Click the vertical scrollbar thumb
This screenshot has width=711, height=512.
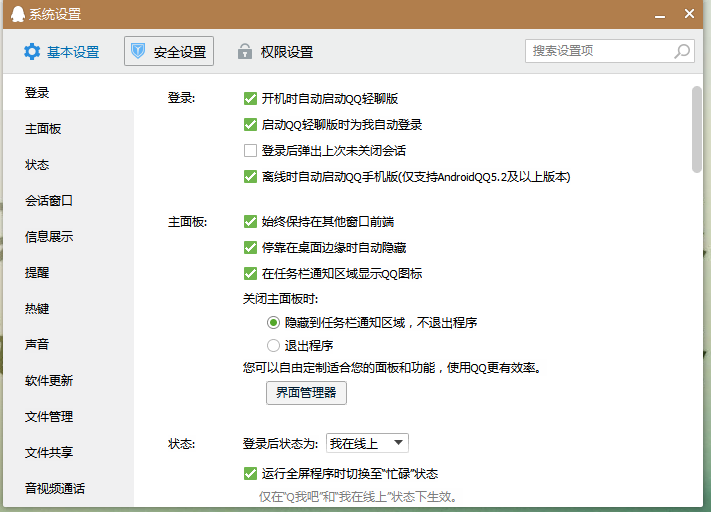pyautogui.click(x=696, y=129)
